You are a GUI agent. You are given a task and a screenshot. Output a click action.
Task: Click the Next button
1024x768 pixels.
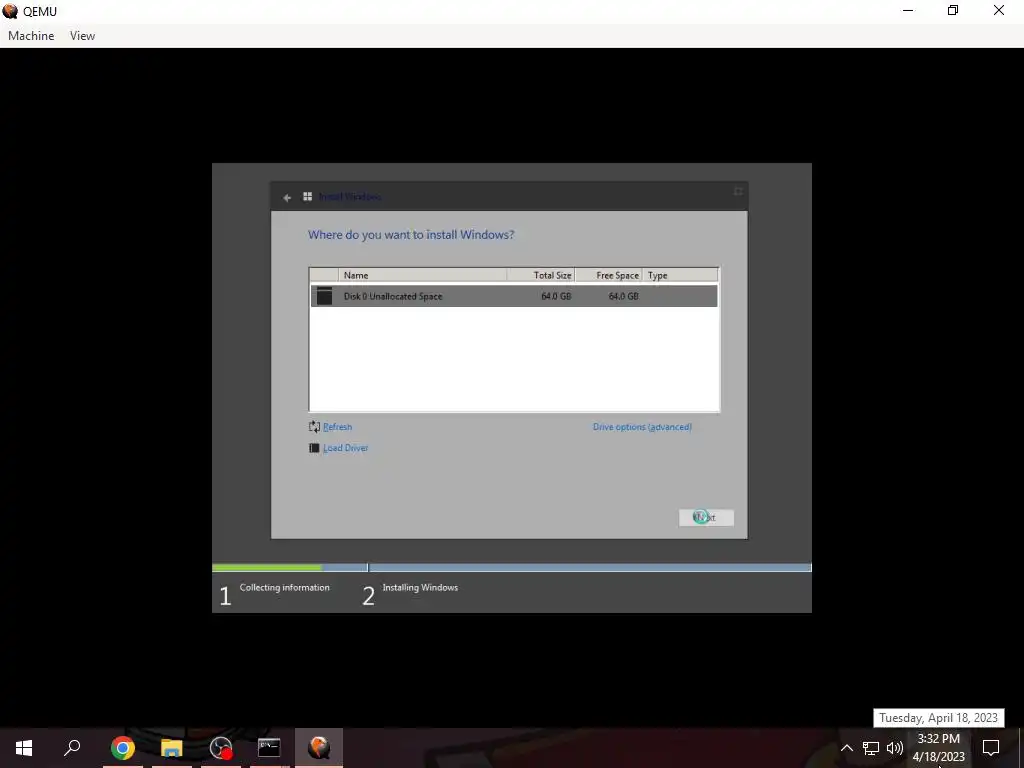(706, 517)
